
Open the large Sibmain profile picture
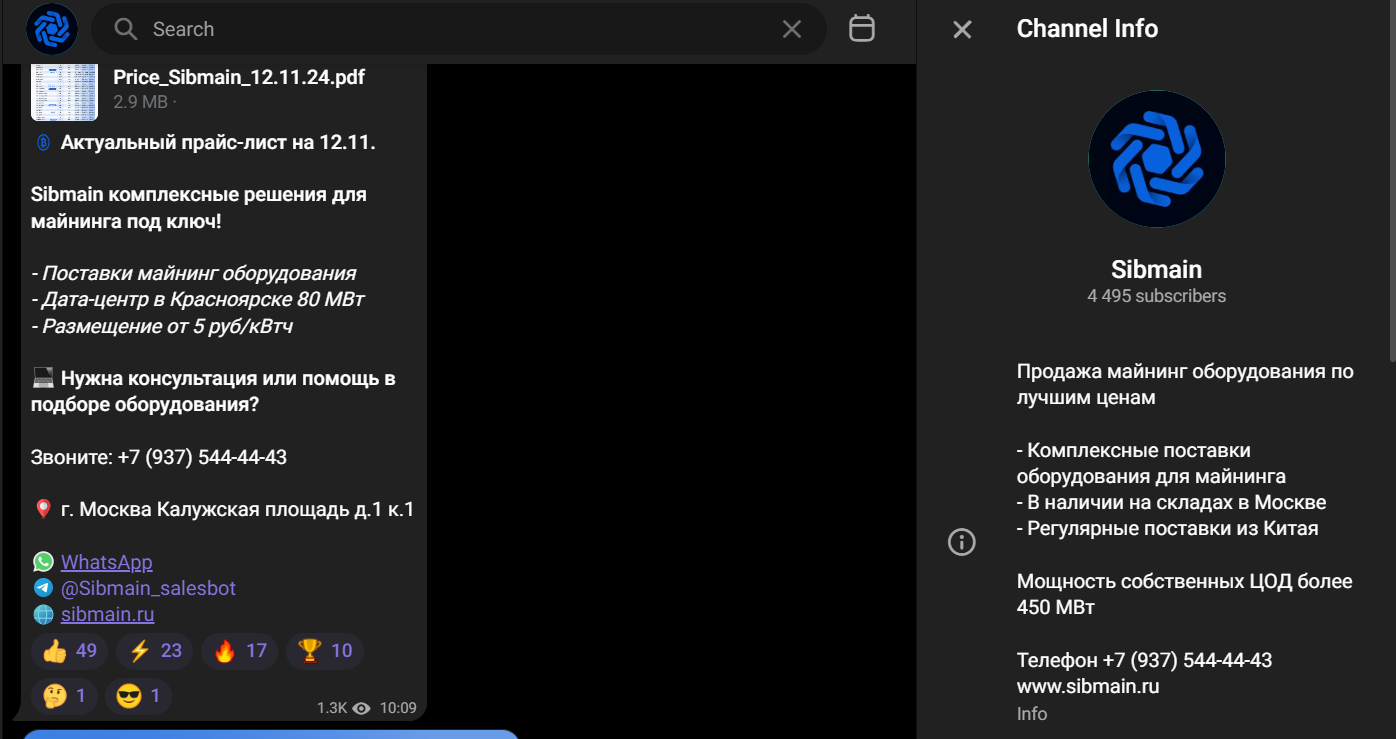tap(1157, 159)
